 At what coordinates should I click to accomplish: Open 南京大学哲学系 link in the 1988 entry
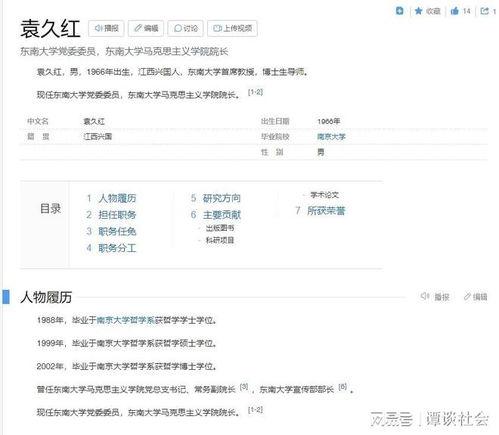[x=126, y=320]
